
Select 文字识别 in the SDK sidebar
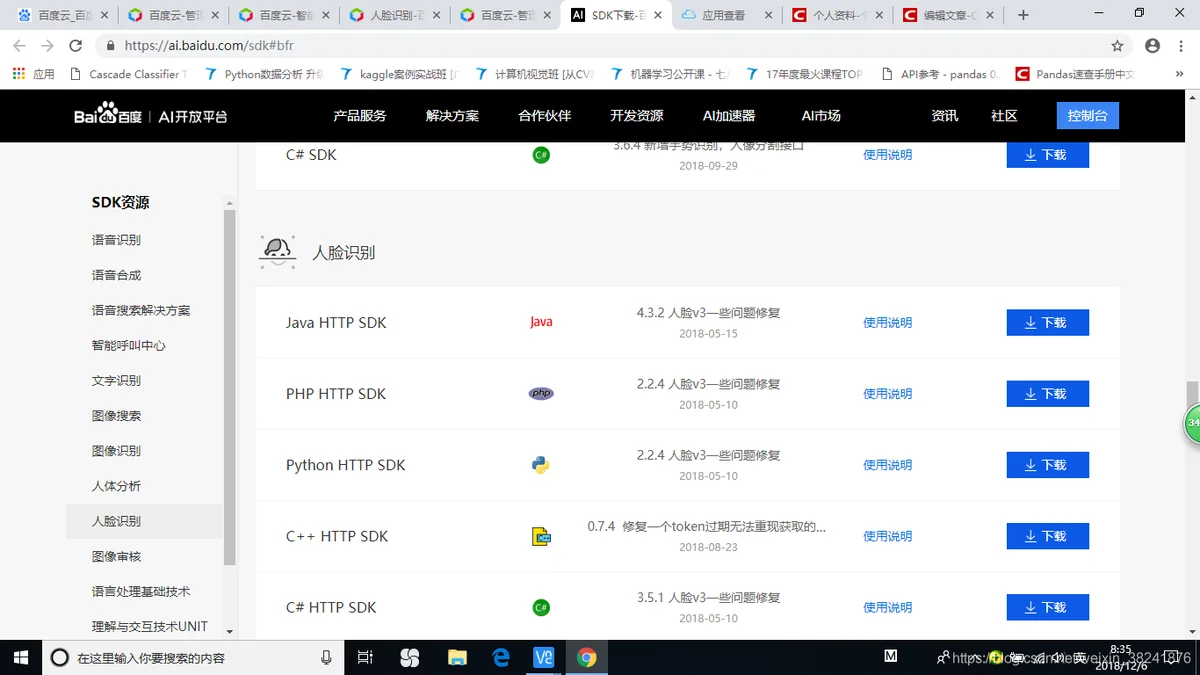pos(116,380)
